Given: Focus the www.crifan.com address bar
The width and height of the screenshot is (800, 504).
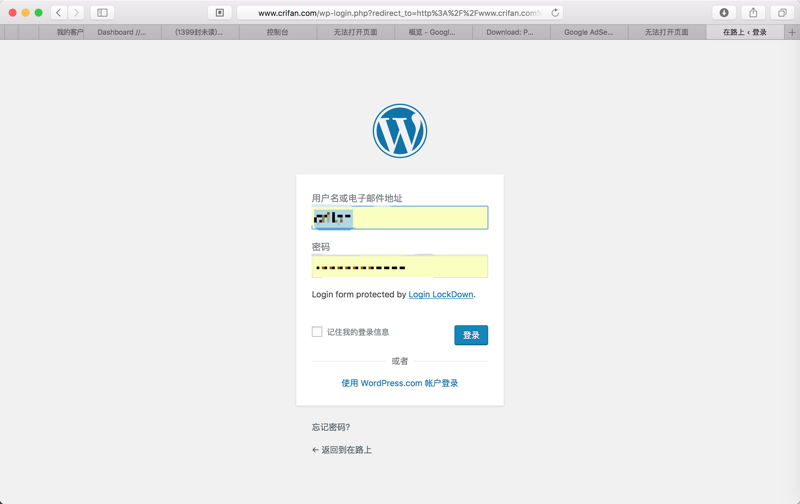Looking at the screenshot, I should 400,13.
